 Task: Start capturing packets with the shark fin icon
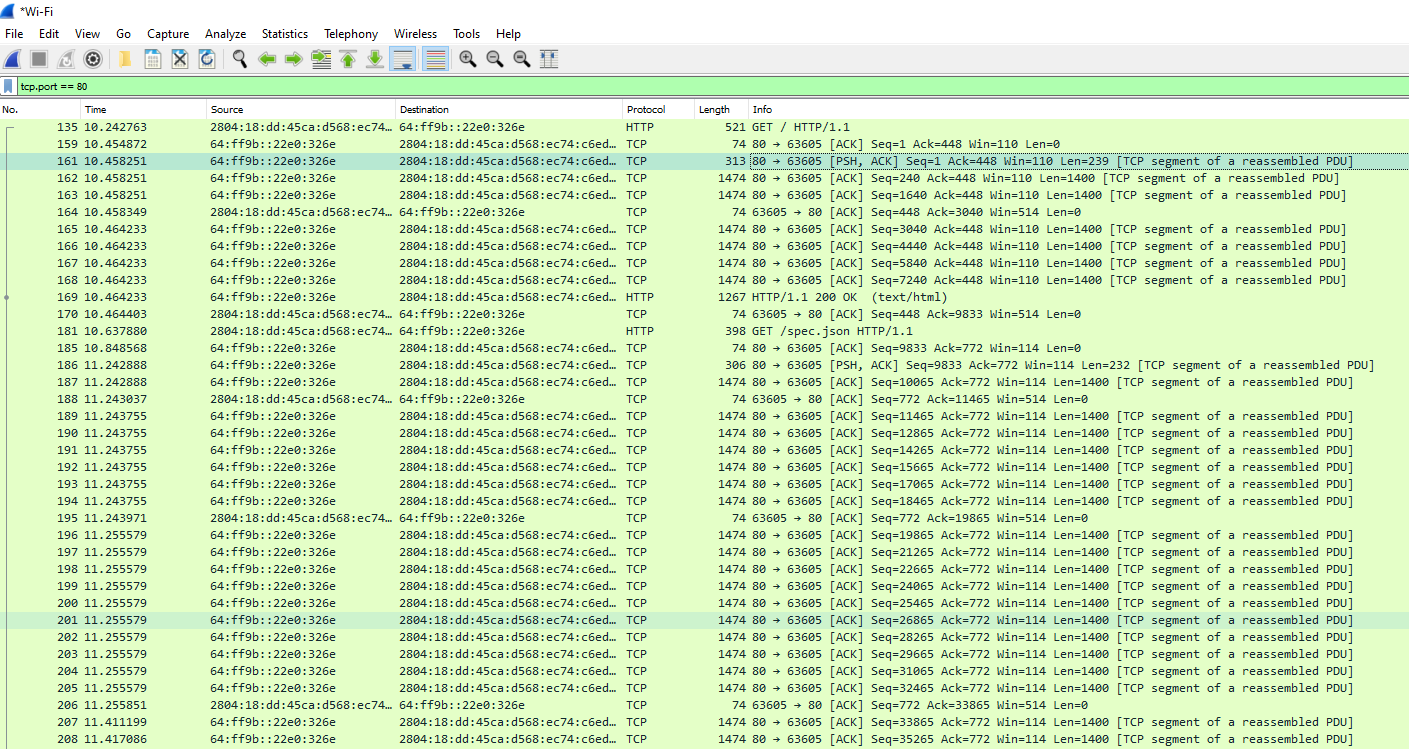click(x=12, y=58)
